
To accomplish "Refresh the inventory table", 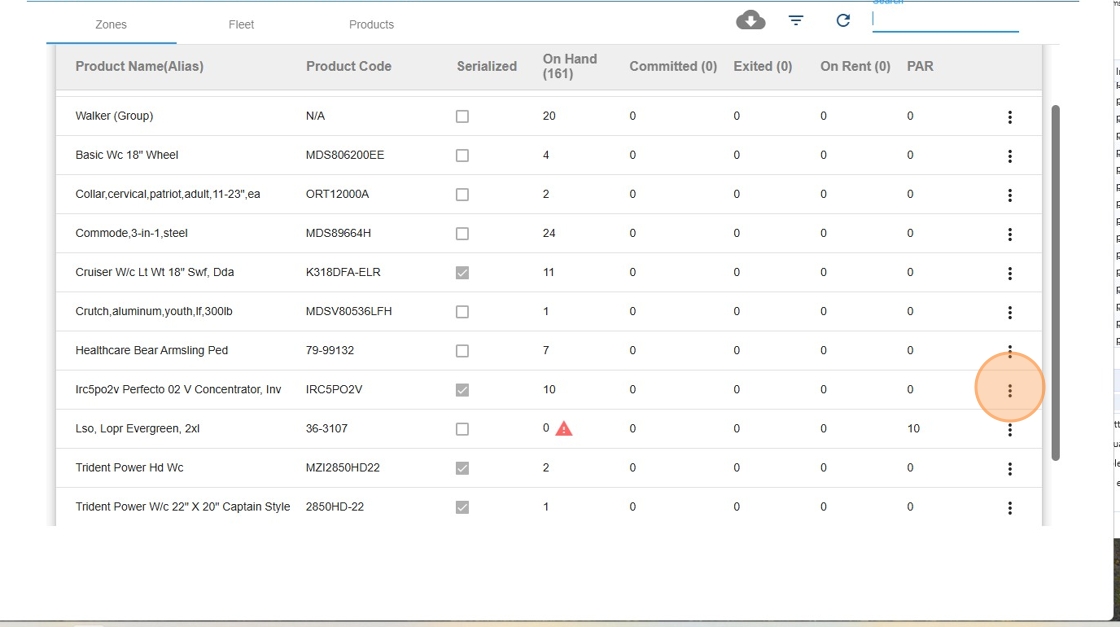I will click(x=843, y=21).
